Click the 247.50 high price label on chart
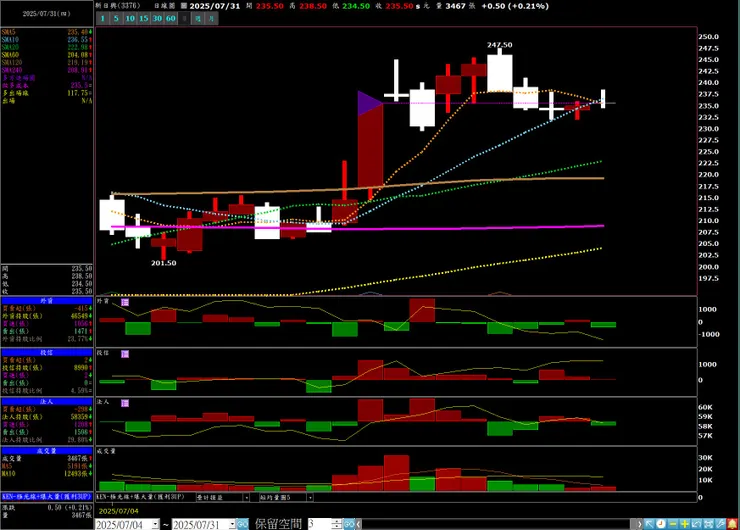 (499, 45)
